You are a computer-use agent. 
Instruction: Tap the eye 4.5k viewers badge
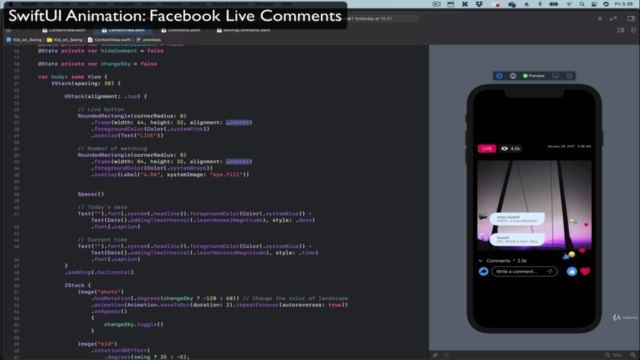510,149
